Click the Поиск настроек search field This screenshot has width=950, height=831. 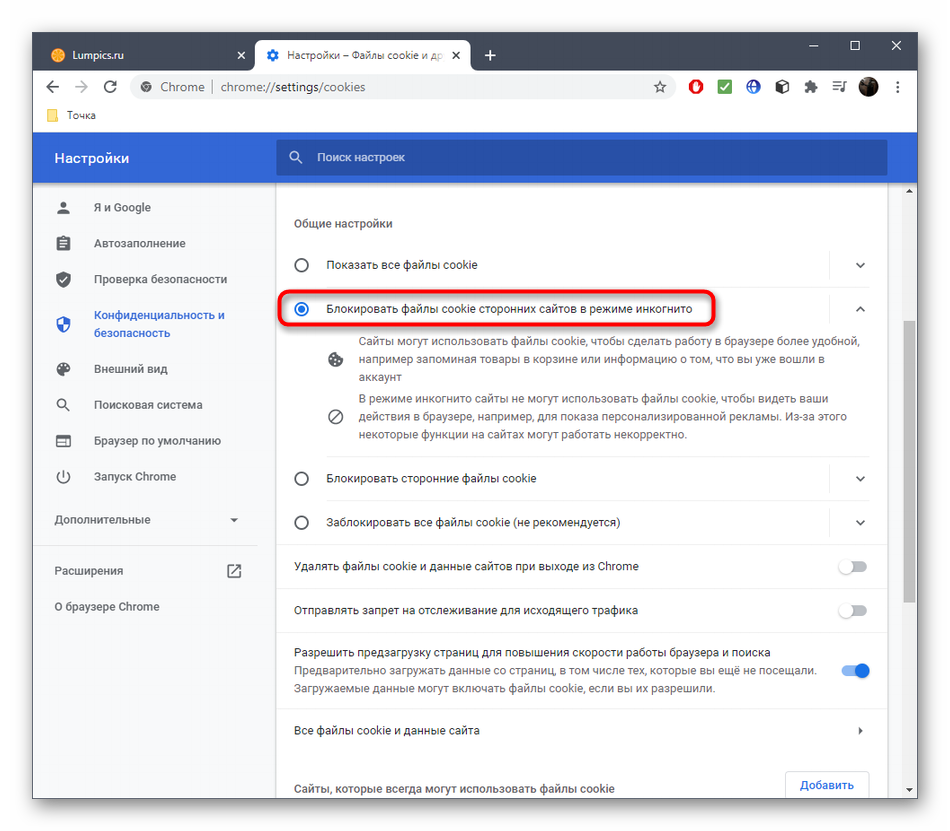tap(582, 157)
